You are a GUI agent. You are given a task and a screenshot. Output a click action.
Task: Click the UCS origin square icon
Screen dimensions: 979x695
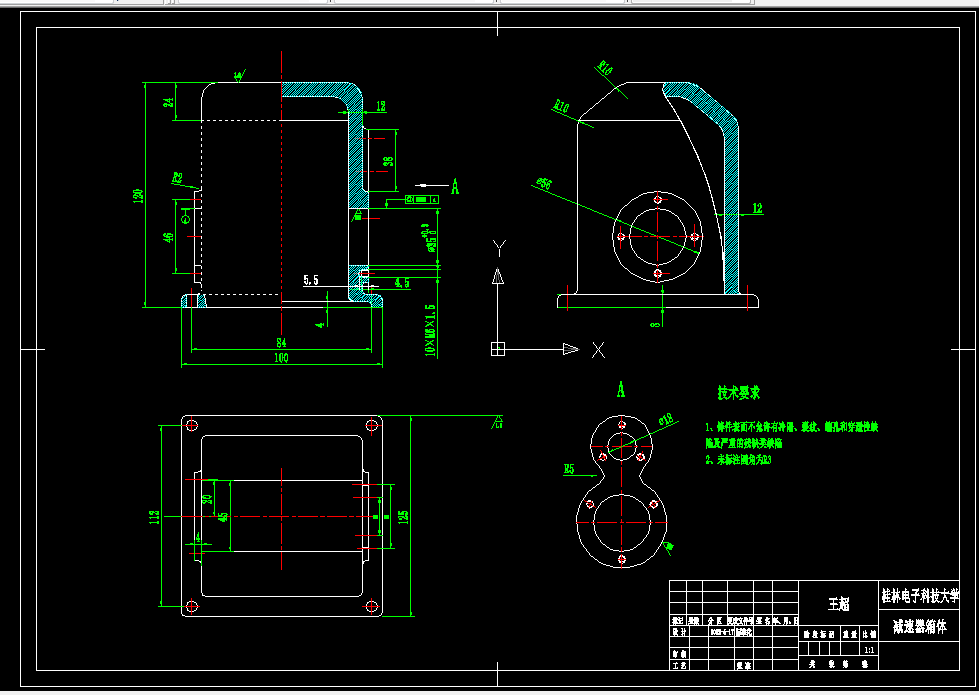[498, 349]
